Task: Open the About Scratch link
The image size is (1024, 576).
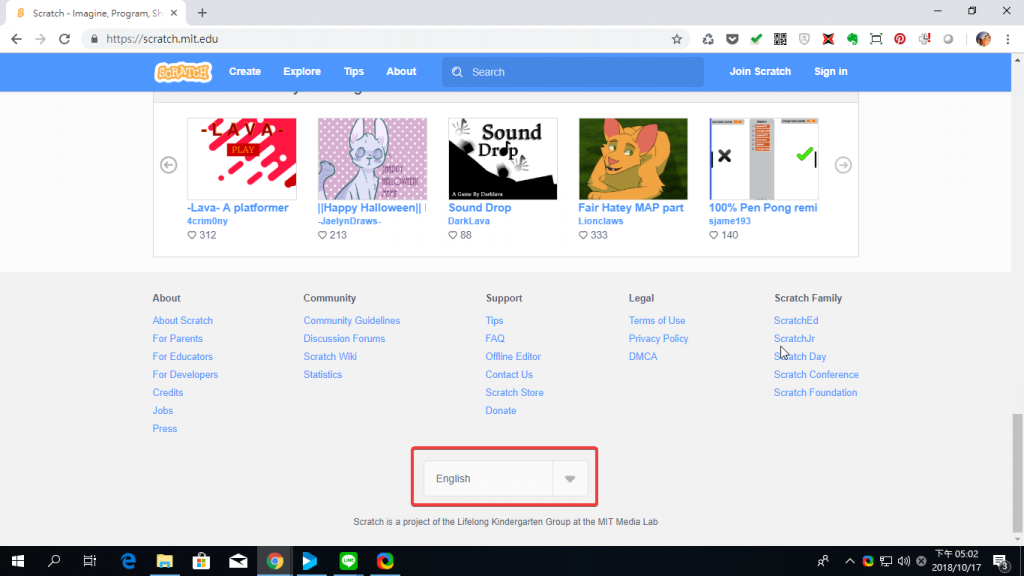Action: click(x=183, y=321)
